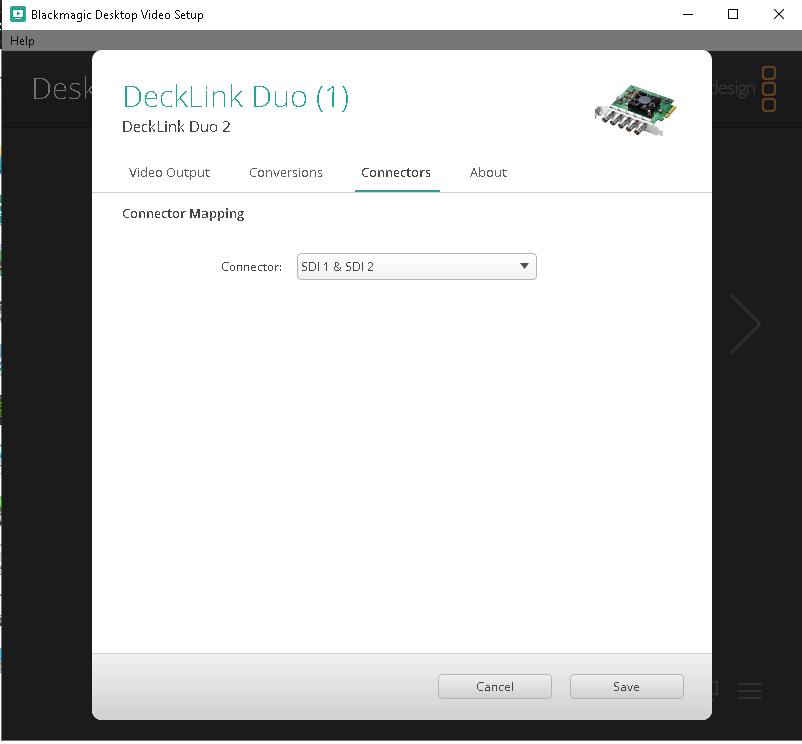Screen dimensions: 802x744
Task: Open the Connector dropdown showing SDI 1 & SDI 2
Action: click(416, 266)
